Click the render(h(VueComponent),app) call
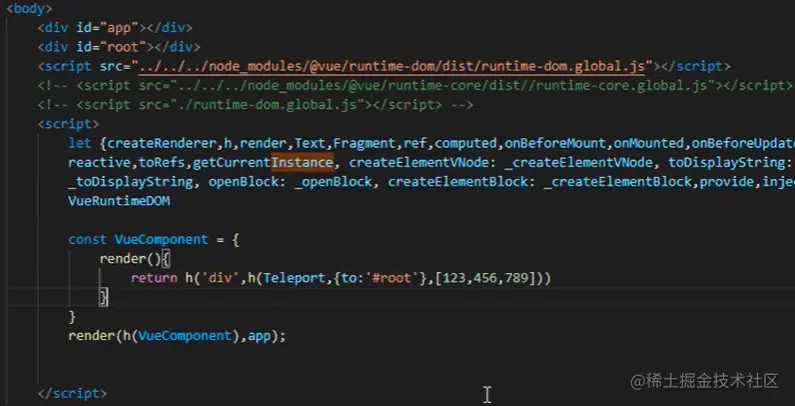The width and height of the screenshot is (795, 406). (177, 336)
